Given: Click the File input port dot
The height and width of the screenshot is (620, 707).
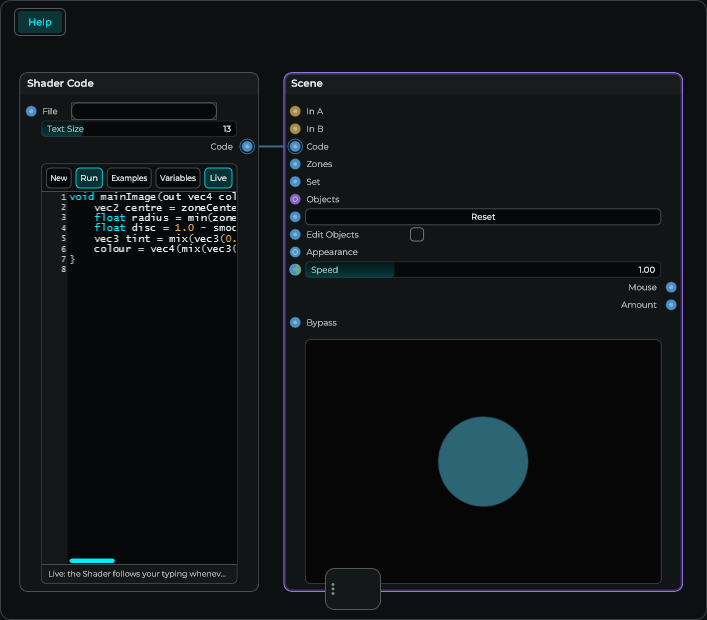Looking at the screenshot, I should (31, 111).
